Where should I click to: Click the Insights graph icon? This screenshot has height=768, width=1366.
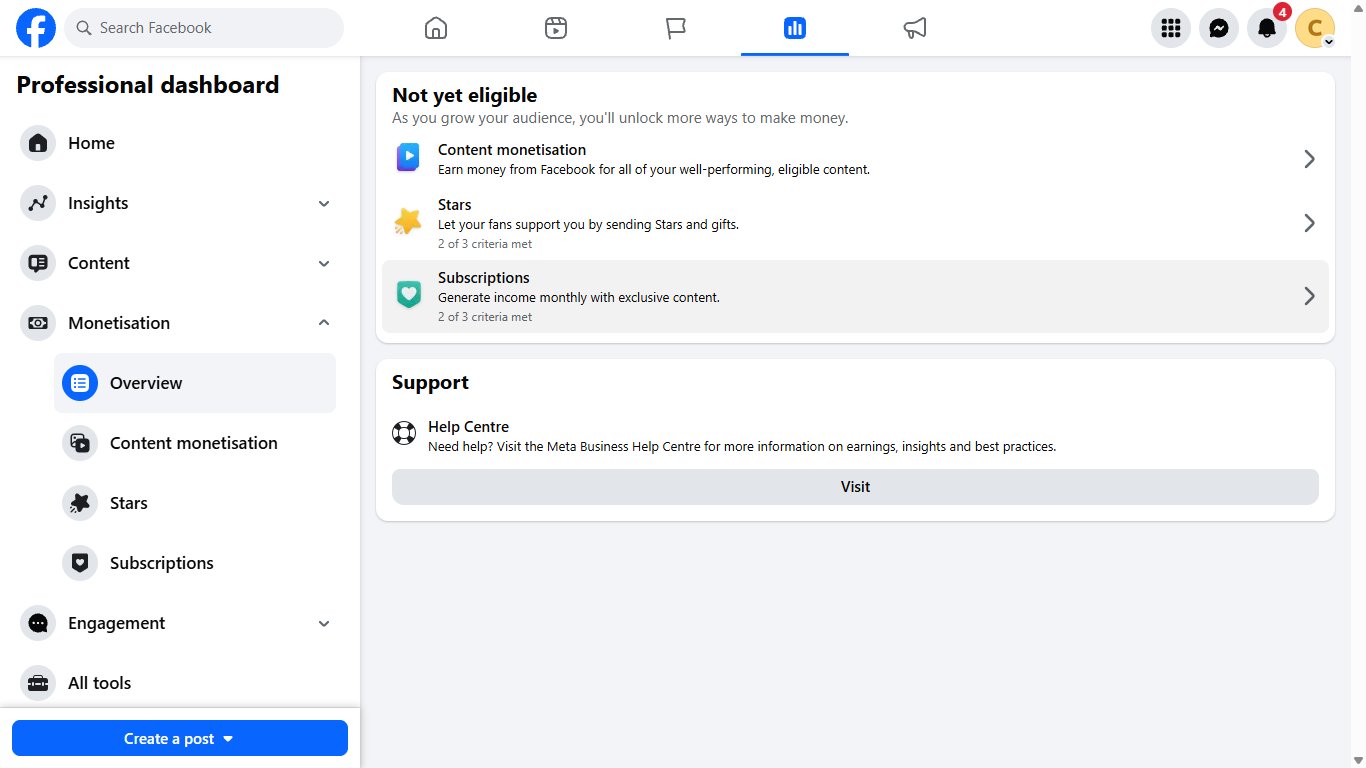point(38,203)
